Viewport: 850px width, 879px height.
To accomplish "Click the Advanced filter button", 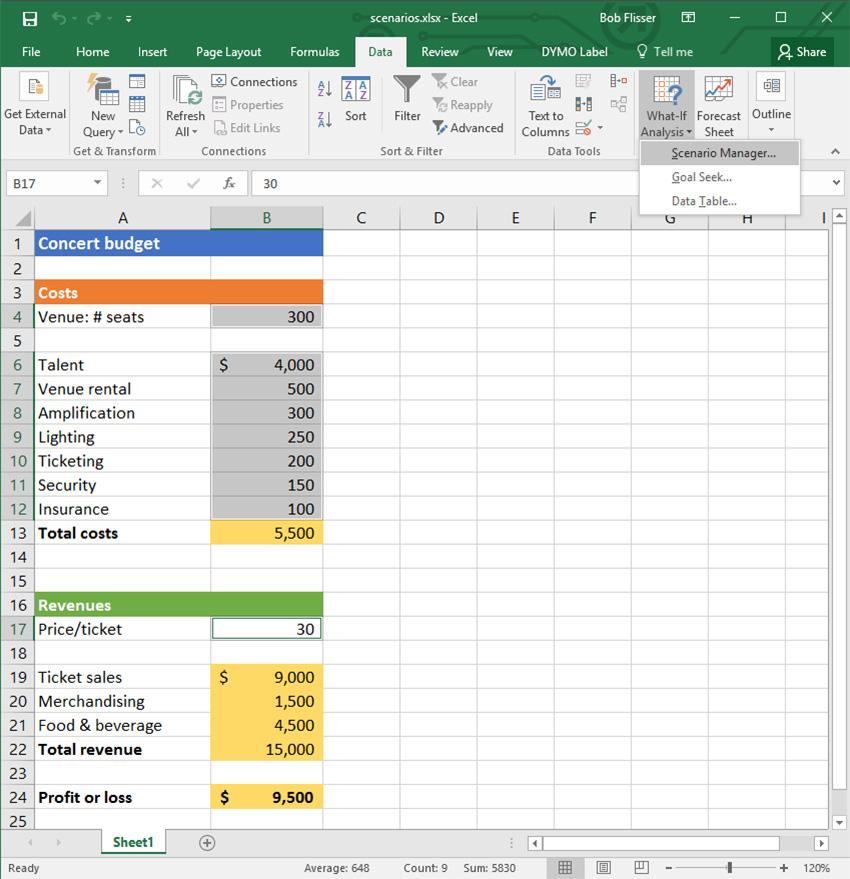I will (x=468, y=128).
